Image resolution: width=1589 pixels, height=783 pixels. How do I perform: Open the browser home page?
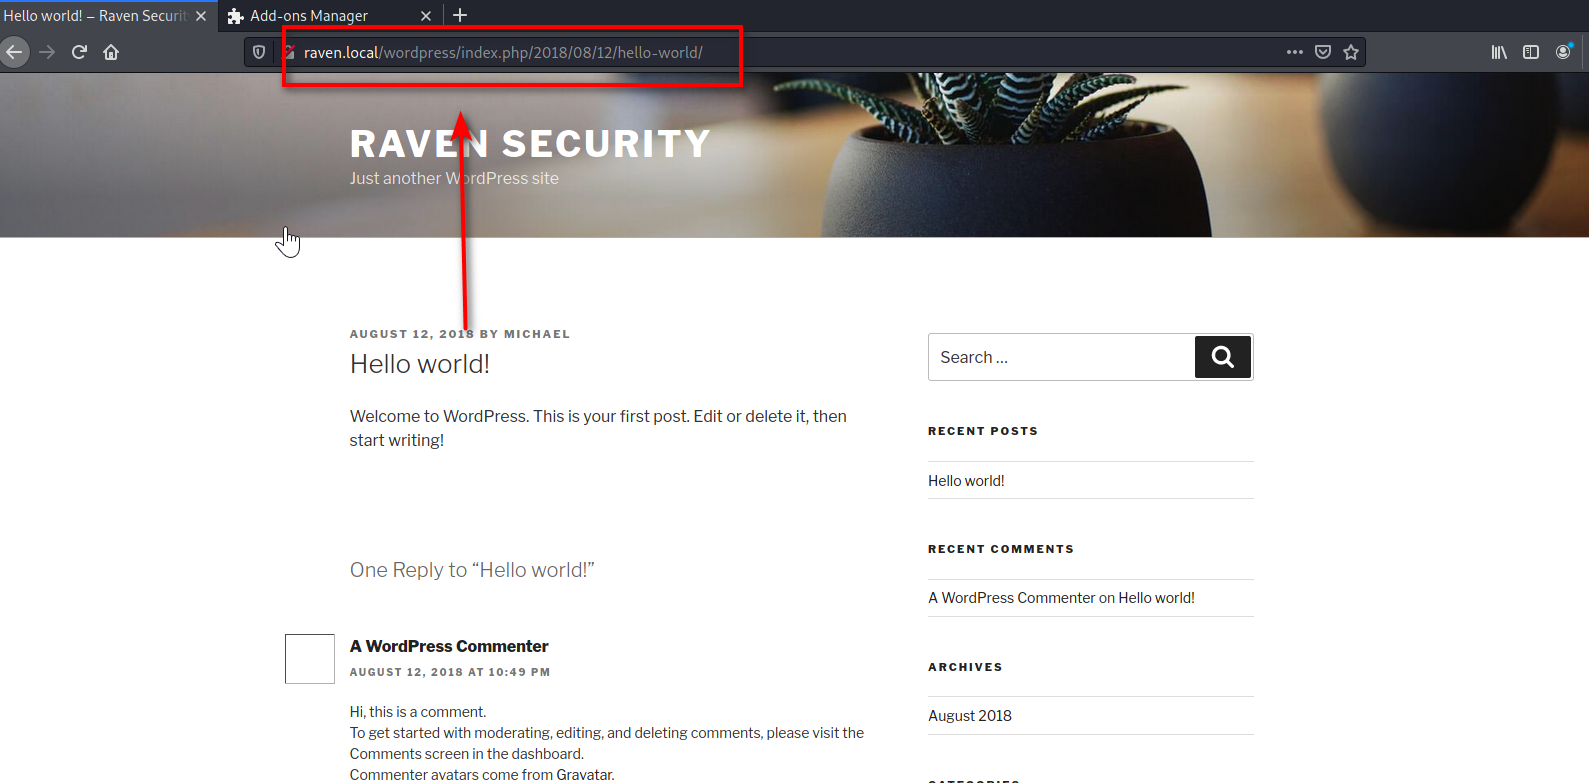(x=111, y=52)
